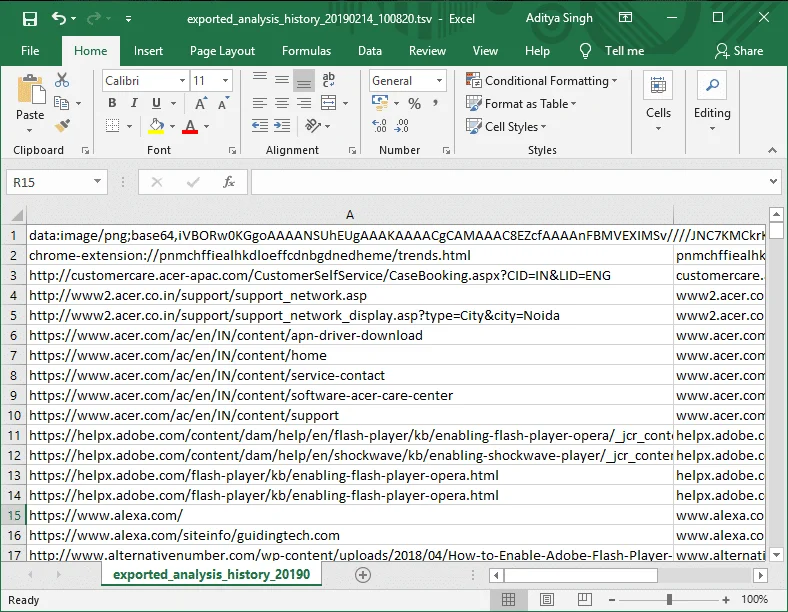
Task: Switch to Review tab
Action: click(x=427, y=51)
